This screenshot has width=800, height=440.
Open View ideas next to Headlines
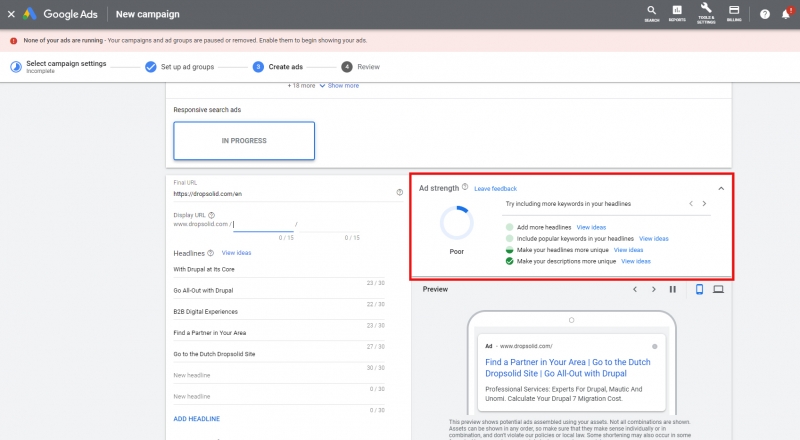click(x=236, y=253)
